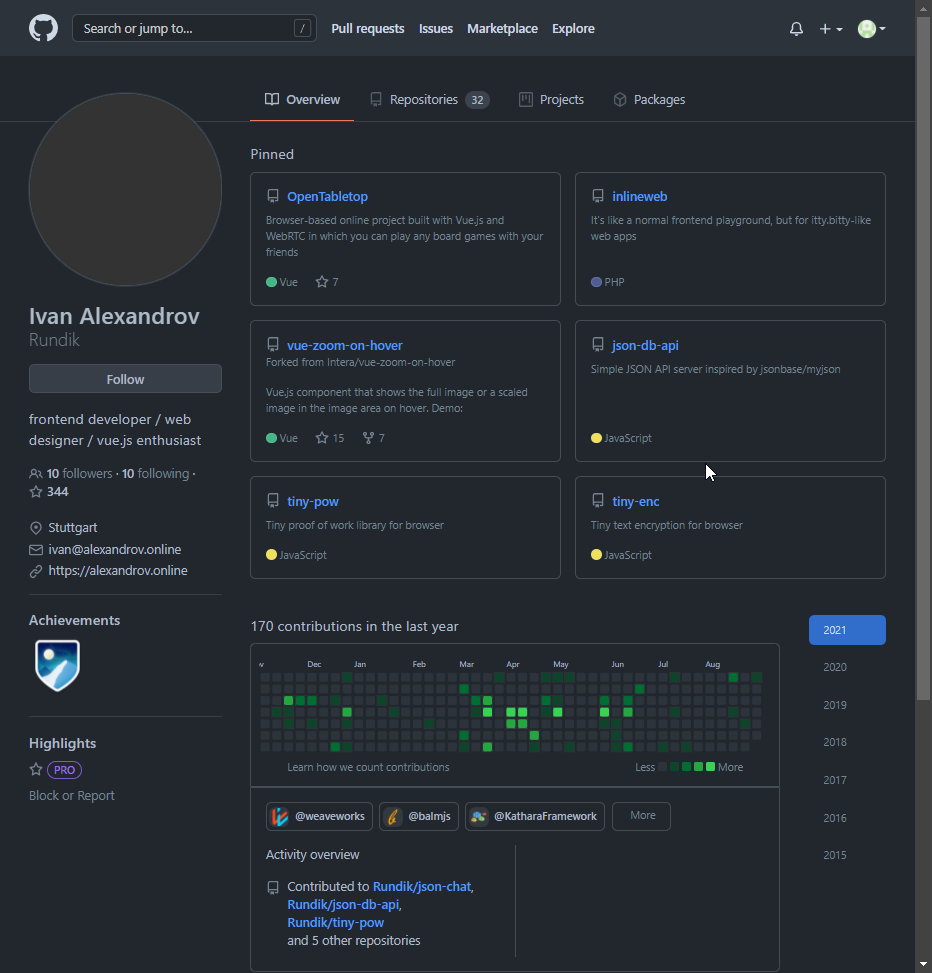Screen dimensions: 932x973
Task: Filter activity by @KatharaFramework organization
Action: 535,817
